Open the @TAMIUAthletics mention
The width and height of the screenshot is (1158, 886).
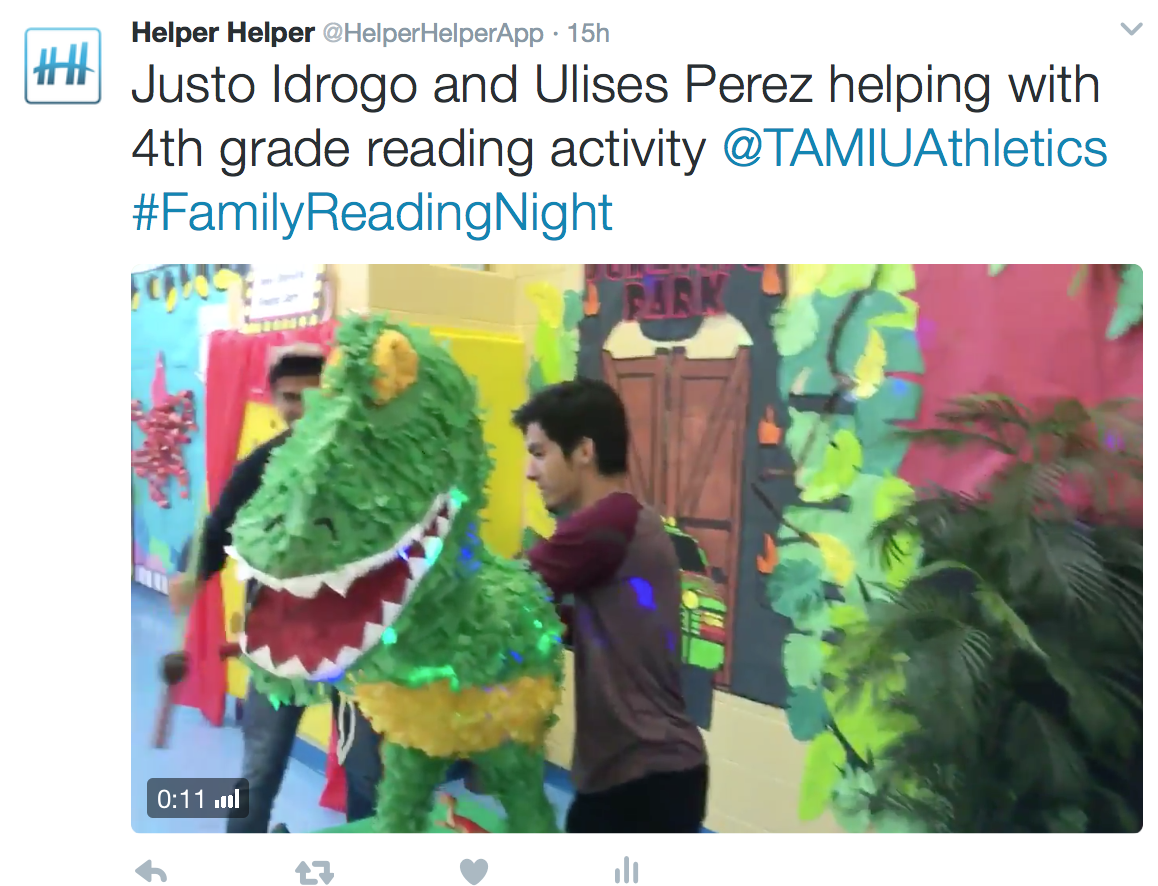914,148
